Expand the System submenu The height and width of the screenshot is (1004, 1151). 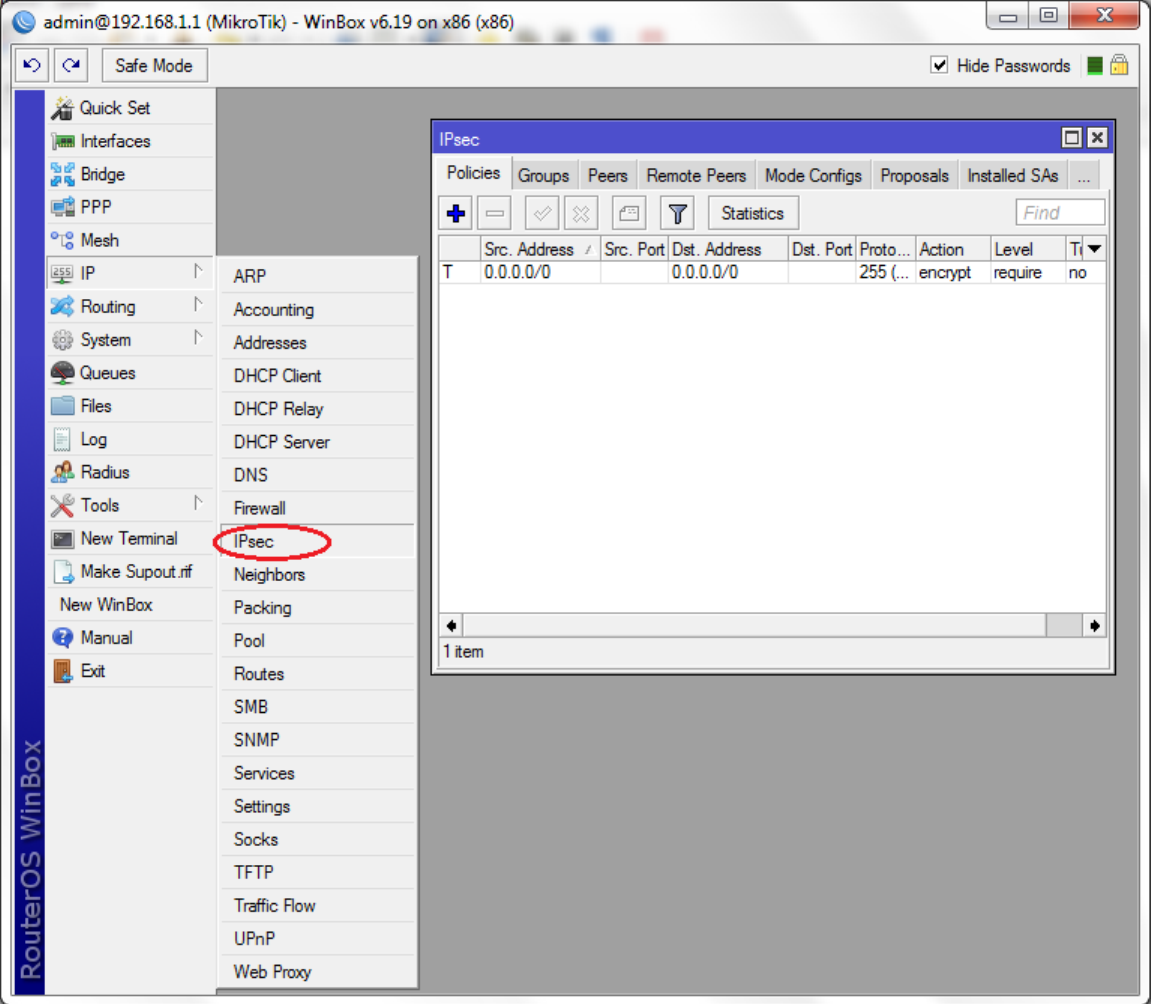(x=131, y=340)
